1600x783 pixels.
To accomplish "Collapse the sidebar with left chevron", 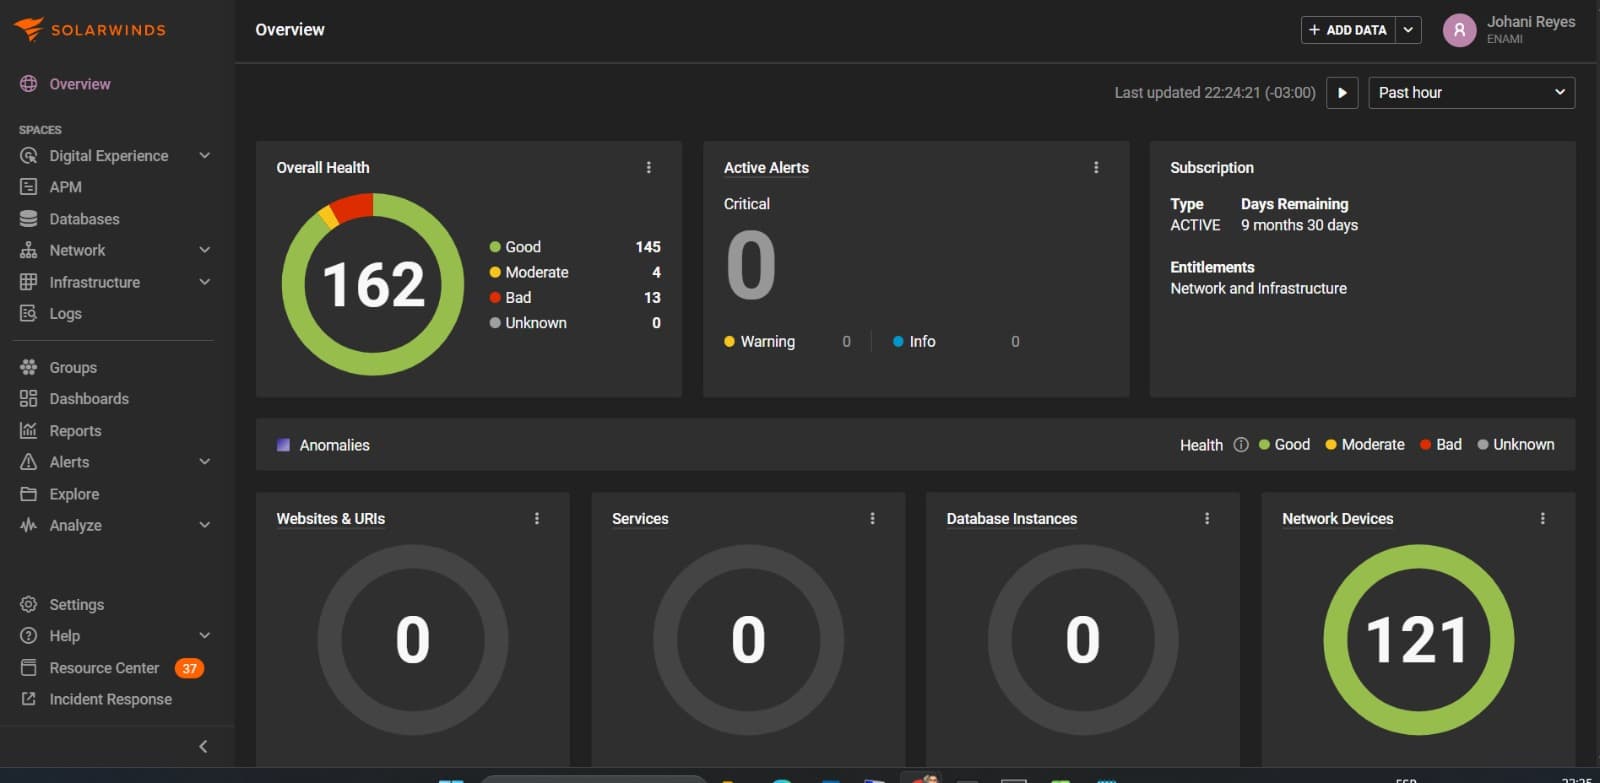I will click(x=203, y=746).
